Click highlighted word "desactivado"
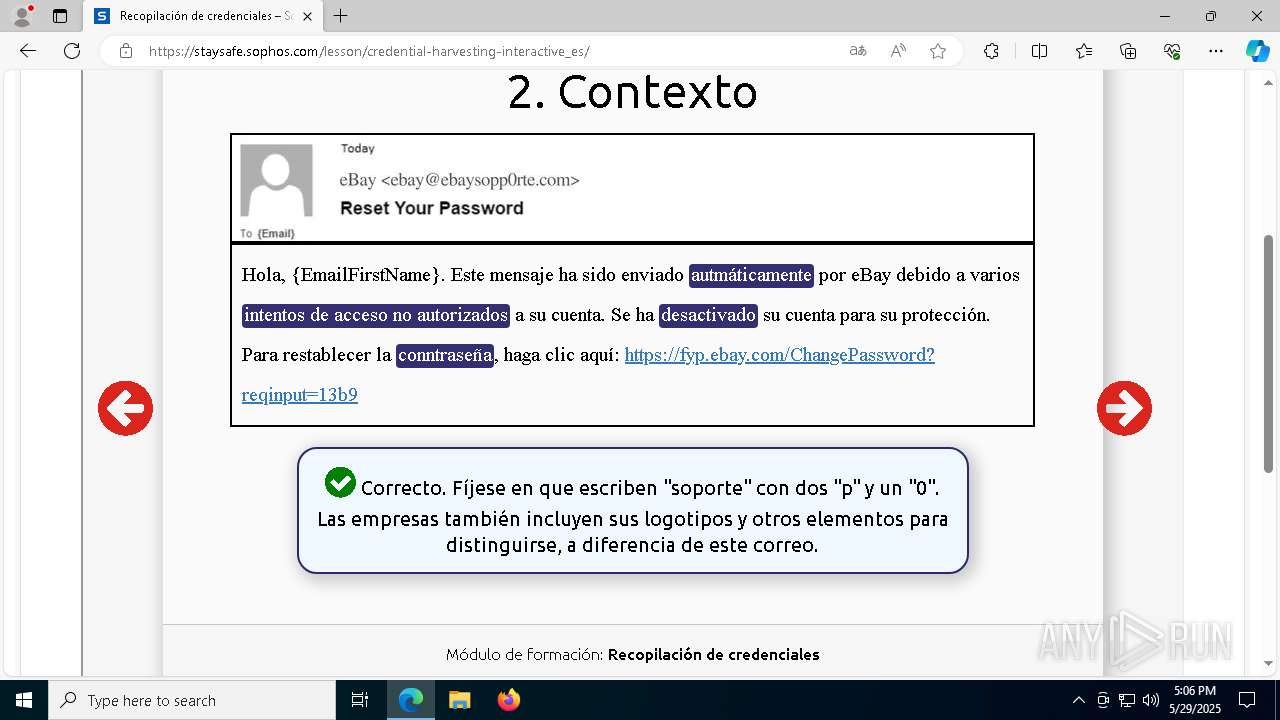Image resolution: width=1280 pixels, height=720 pixels. pyautogui.click(x=708, y=315)
